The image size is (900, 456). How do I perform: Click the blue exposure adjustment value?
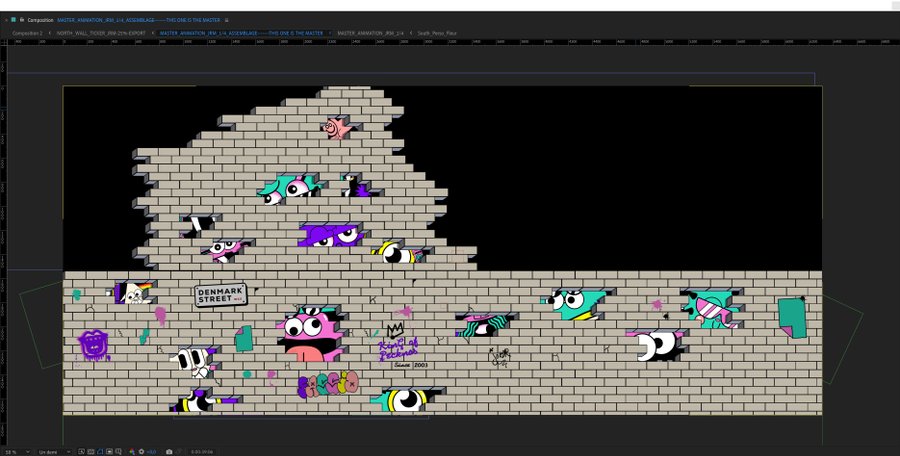tap(152, 451)
